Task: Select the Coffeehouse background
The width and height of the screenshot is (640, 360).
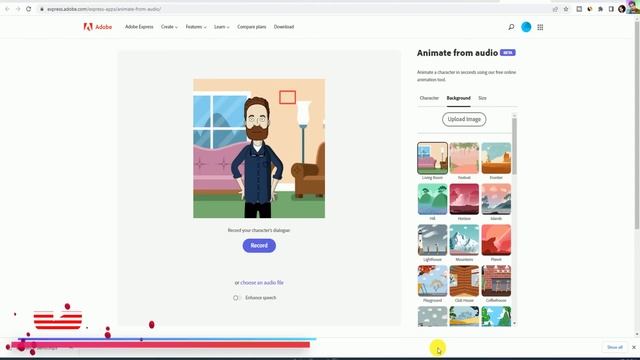Action: click(x=496, y=281)
